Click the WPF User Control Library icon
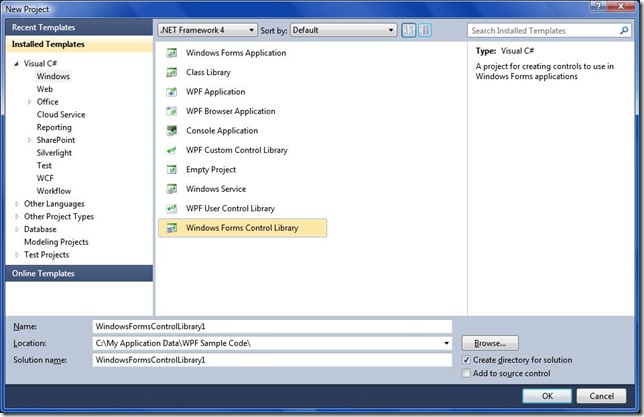The width and height of the screenshot is (644, 417). 172,209
